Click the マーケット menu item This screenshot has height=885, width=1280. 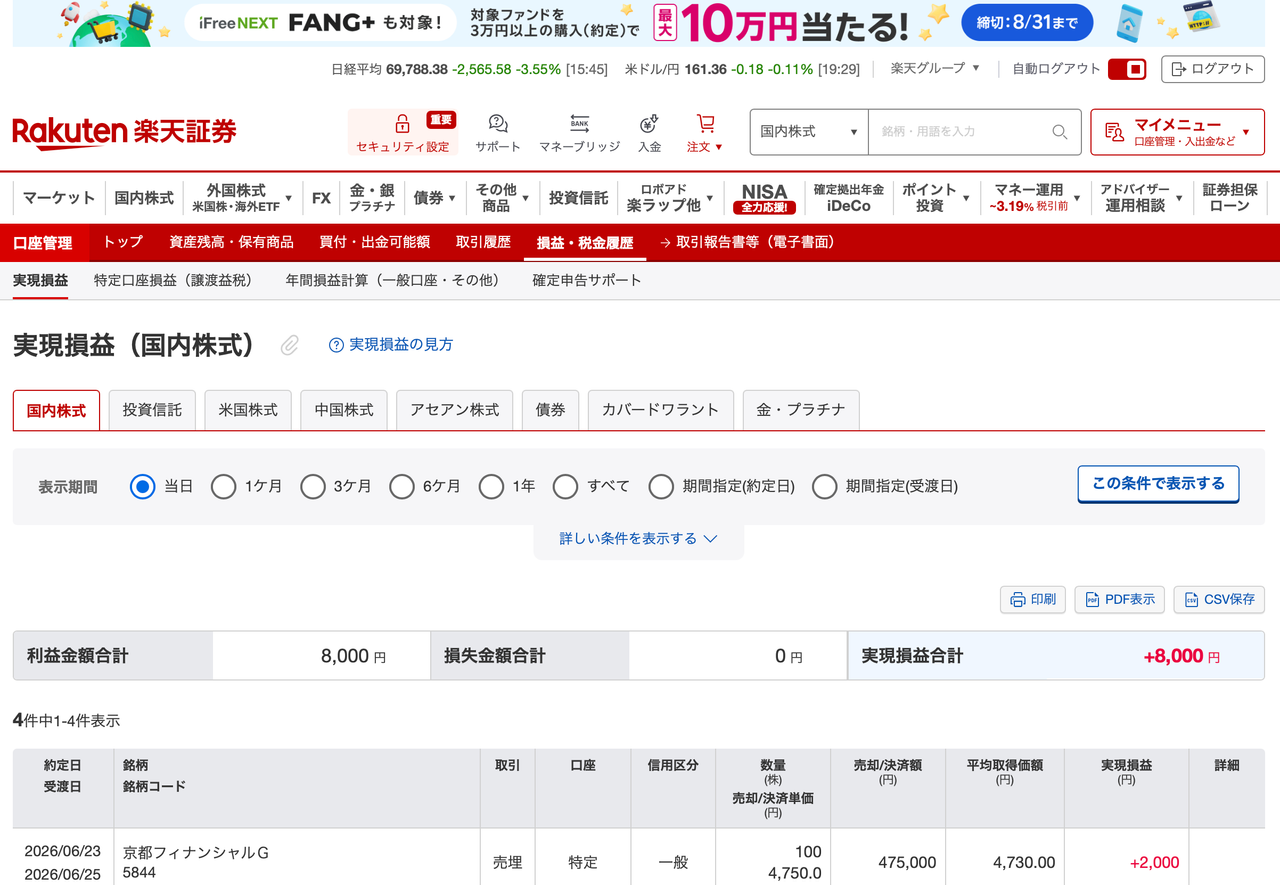tap(59, 198)
